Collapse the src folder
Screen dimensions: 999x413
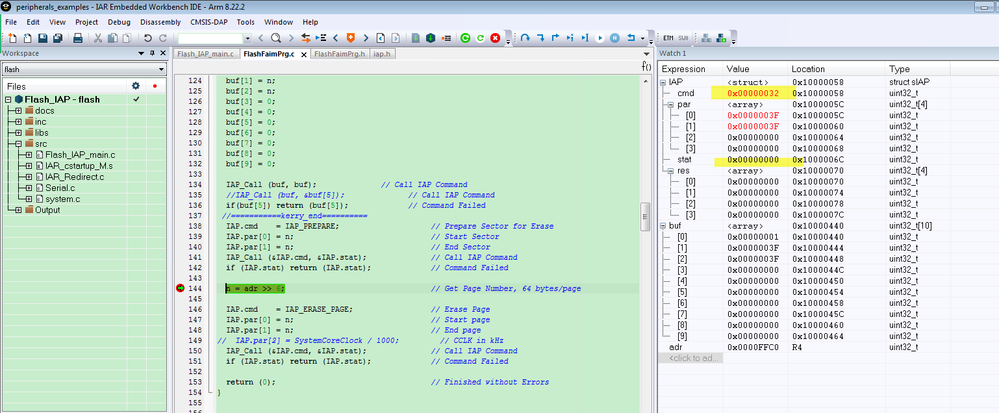click(x=18, y=144)
